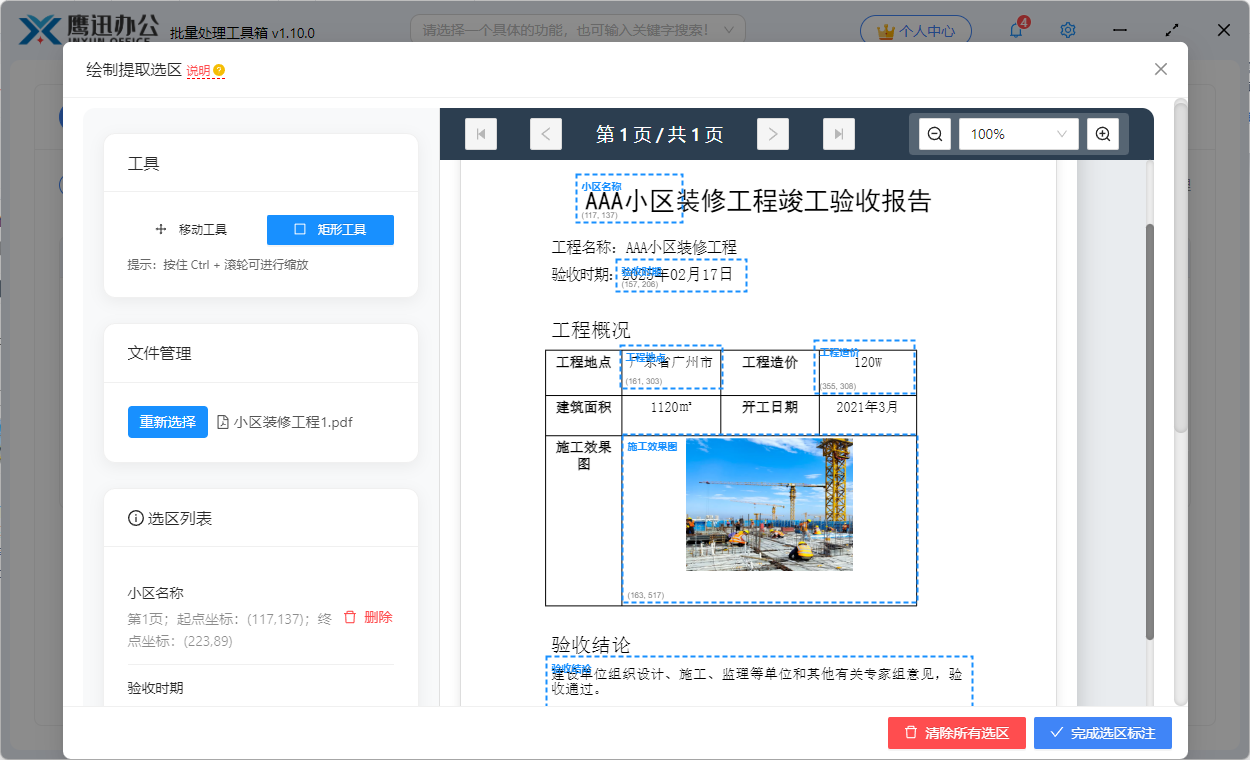This screenshot has width=1250, height=760.
Task: Jump to the first page icon
Action: coord(481,133)
